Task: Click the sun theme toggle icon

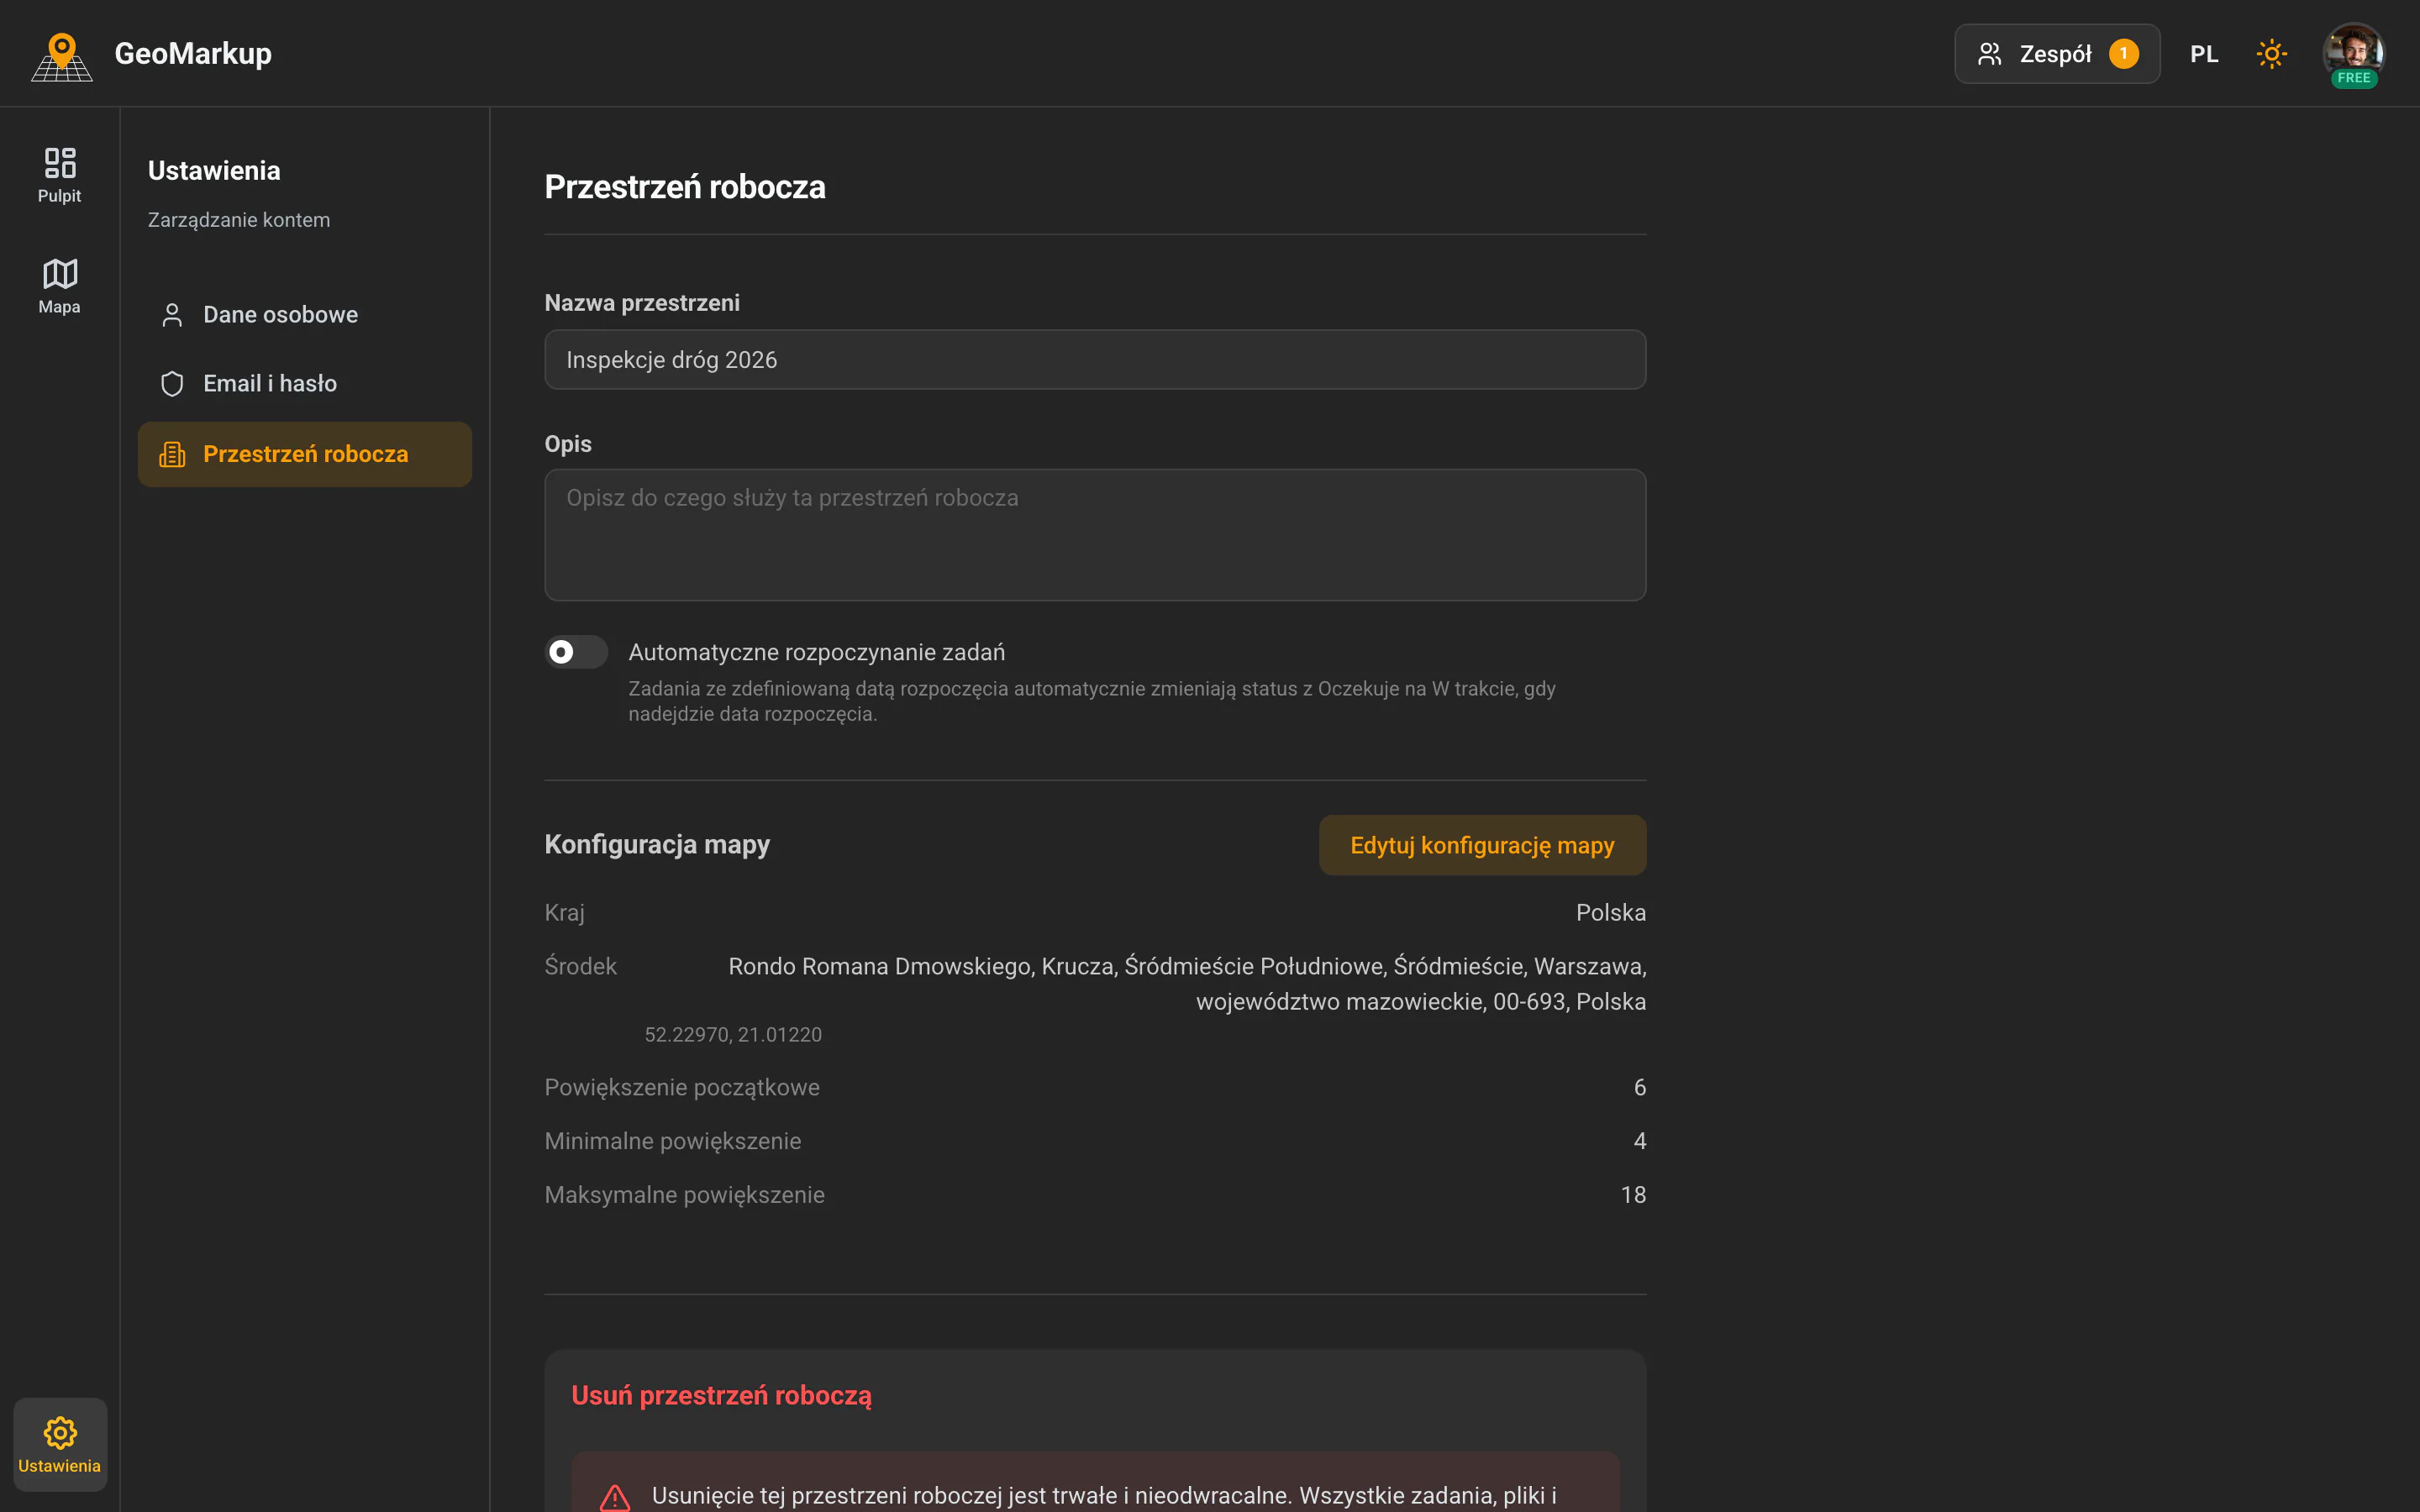Action: click(2271, 54)
